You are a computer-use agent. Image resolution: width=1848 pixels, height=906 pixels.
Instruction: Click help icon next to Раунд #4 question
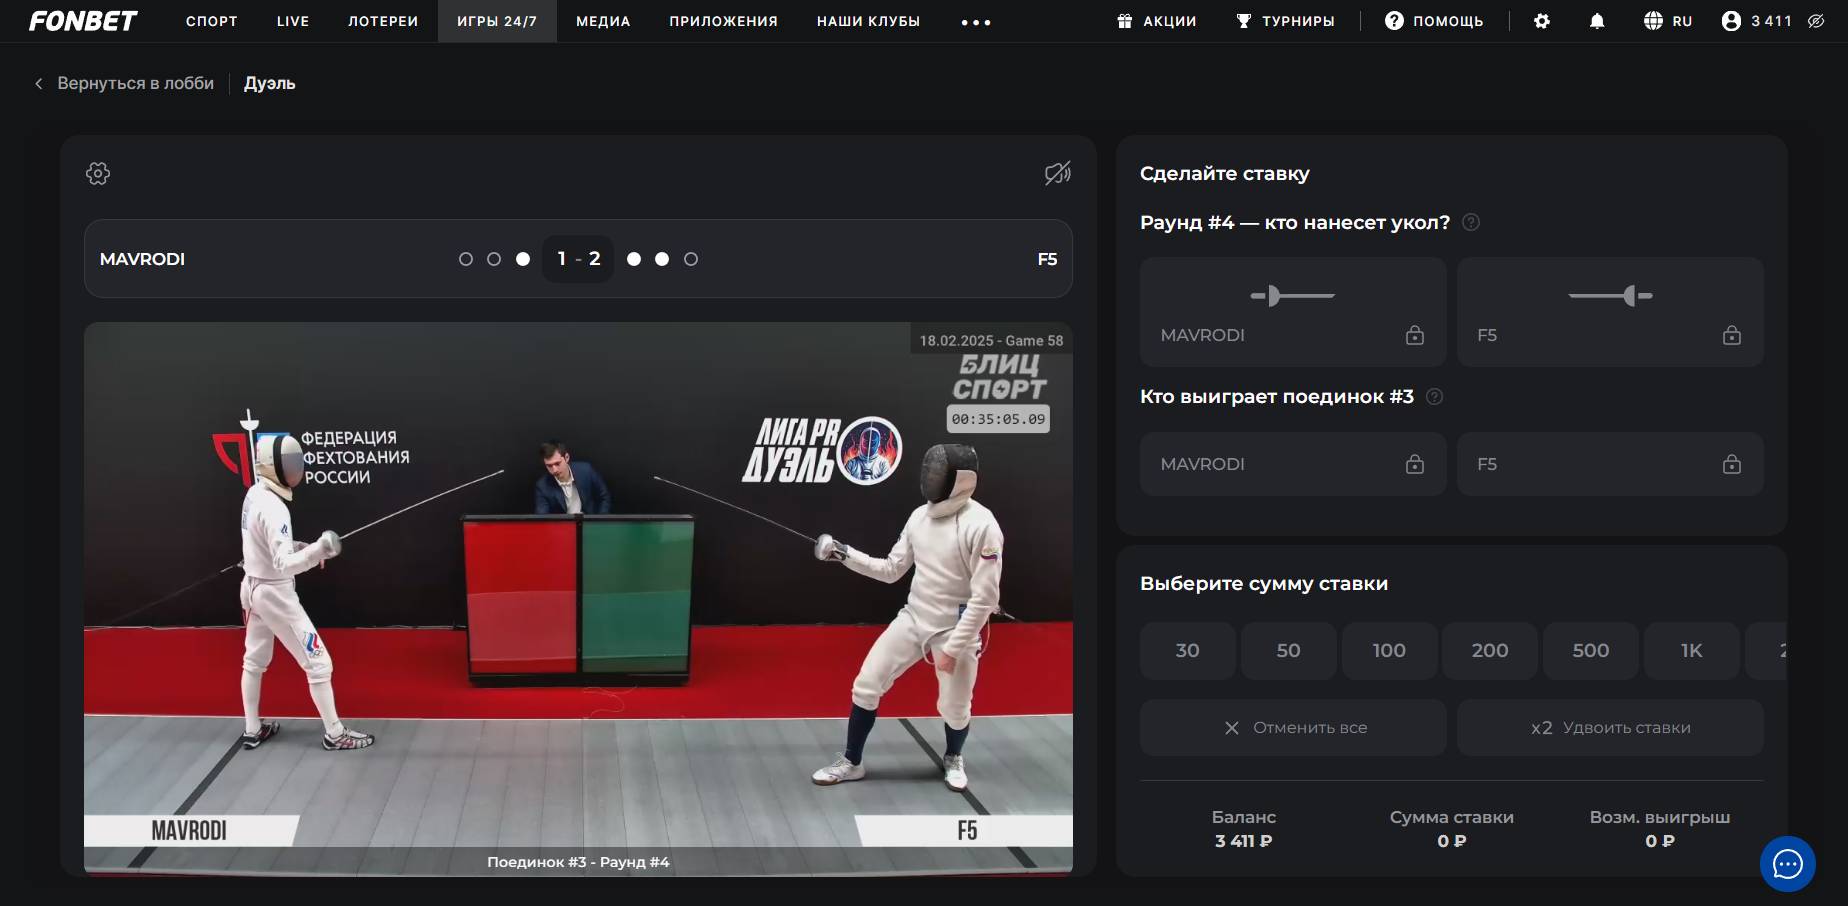[1471, 223]
